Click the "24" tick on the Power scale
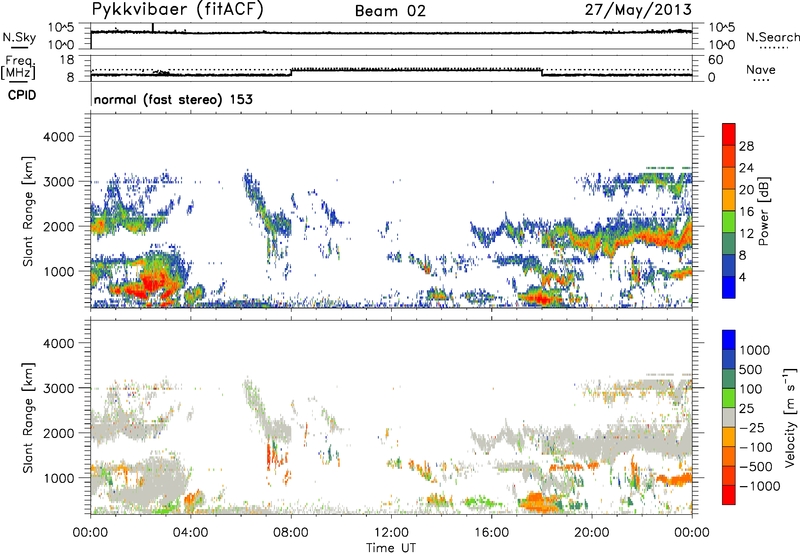Image resolution: width=800 pixels, height=554 pixels. (x=746, y=168)
